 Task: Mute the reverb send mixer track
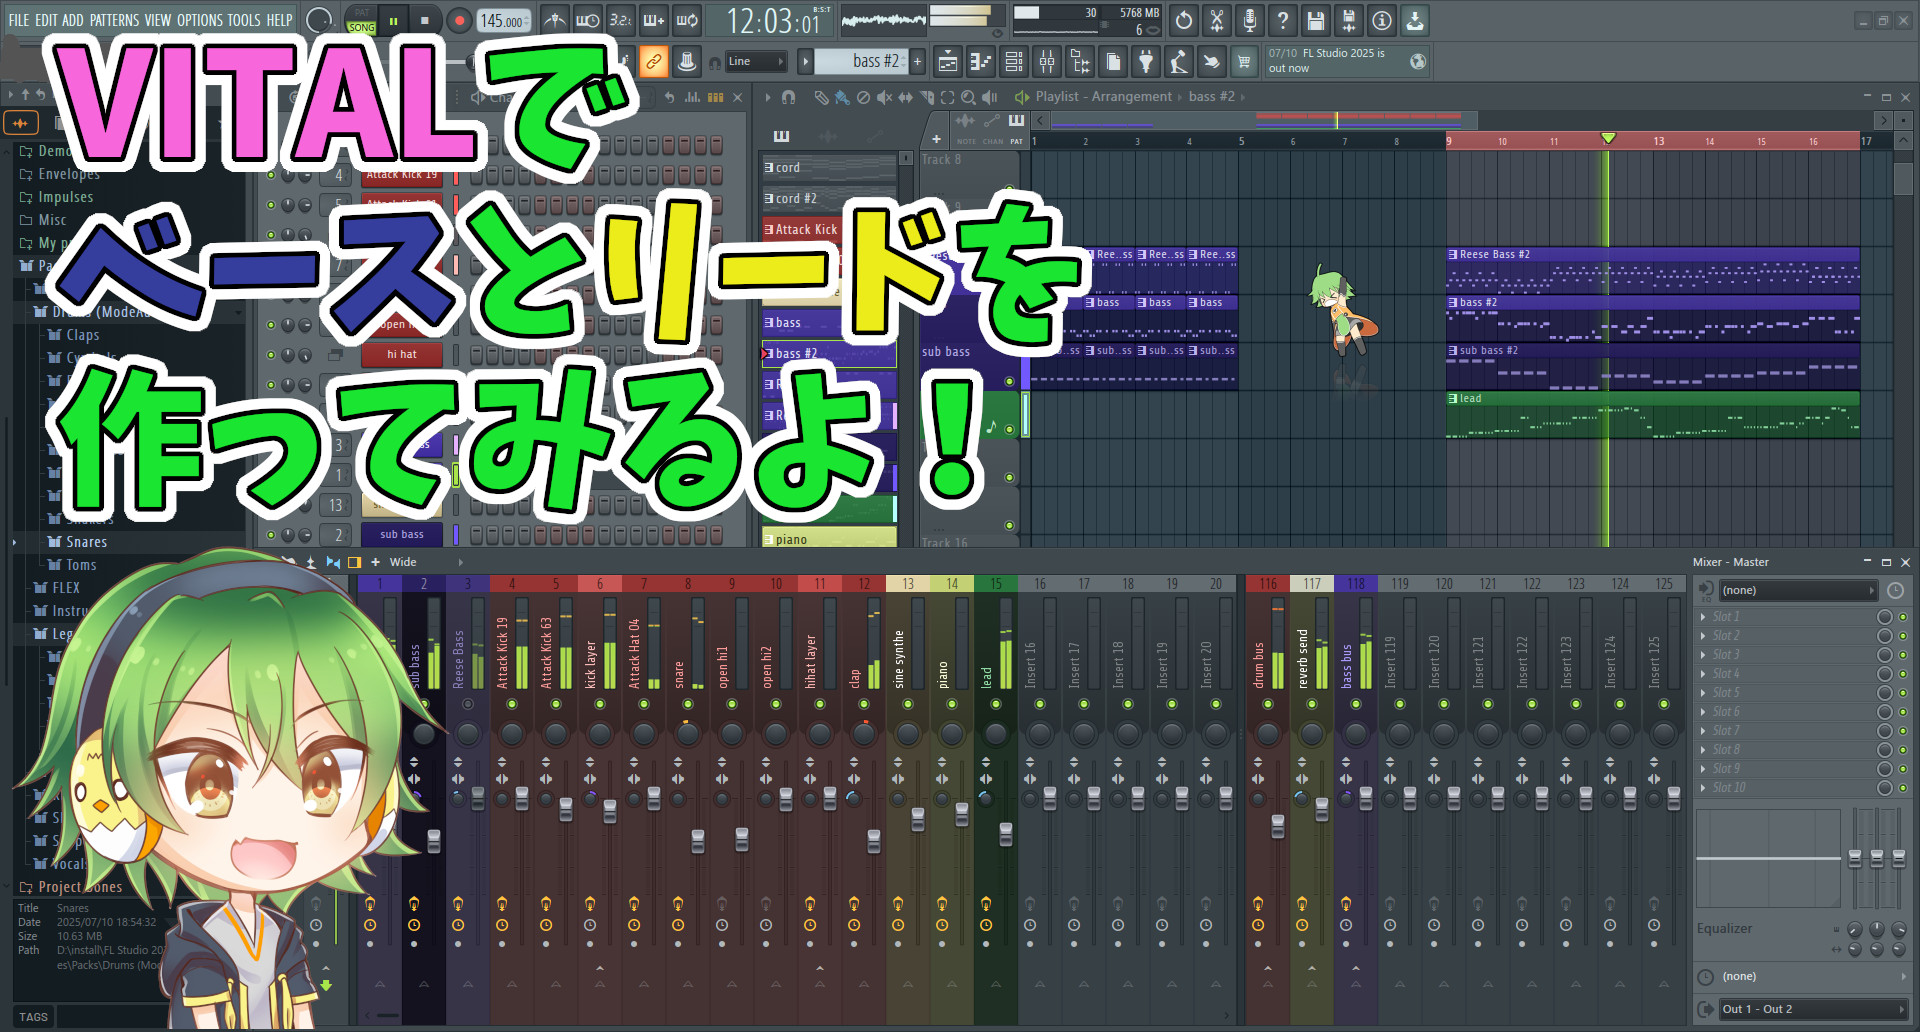[x=1312, y=704]
